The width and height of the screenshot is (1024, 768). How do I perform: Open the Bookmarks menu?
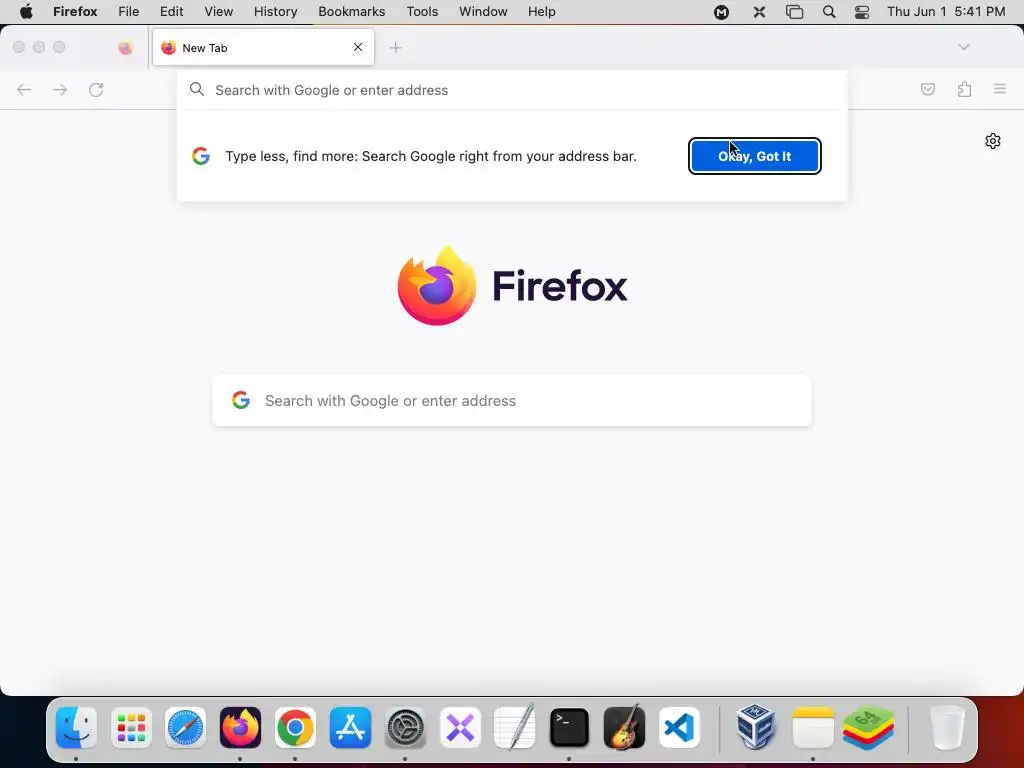(x=351, y=12)
